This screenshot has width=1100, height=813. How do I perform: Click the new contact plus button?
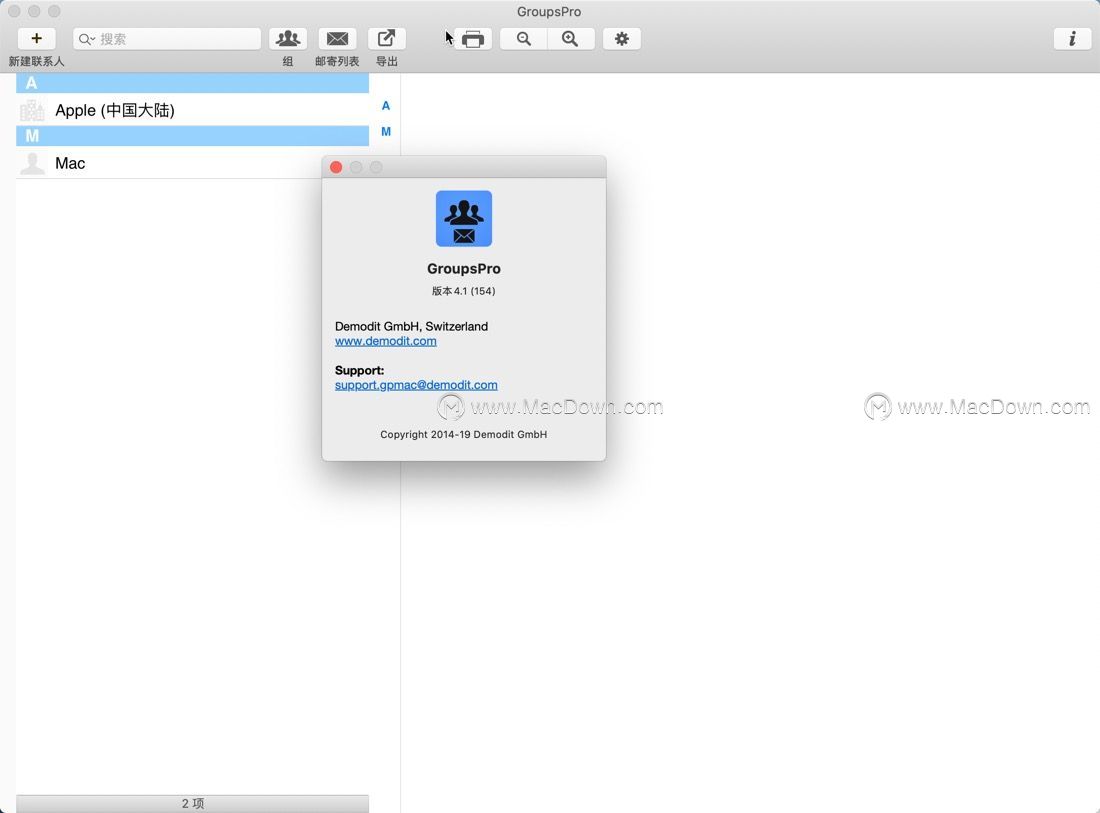click(36, 39)
